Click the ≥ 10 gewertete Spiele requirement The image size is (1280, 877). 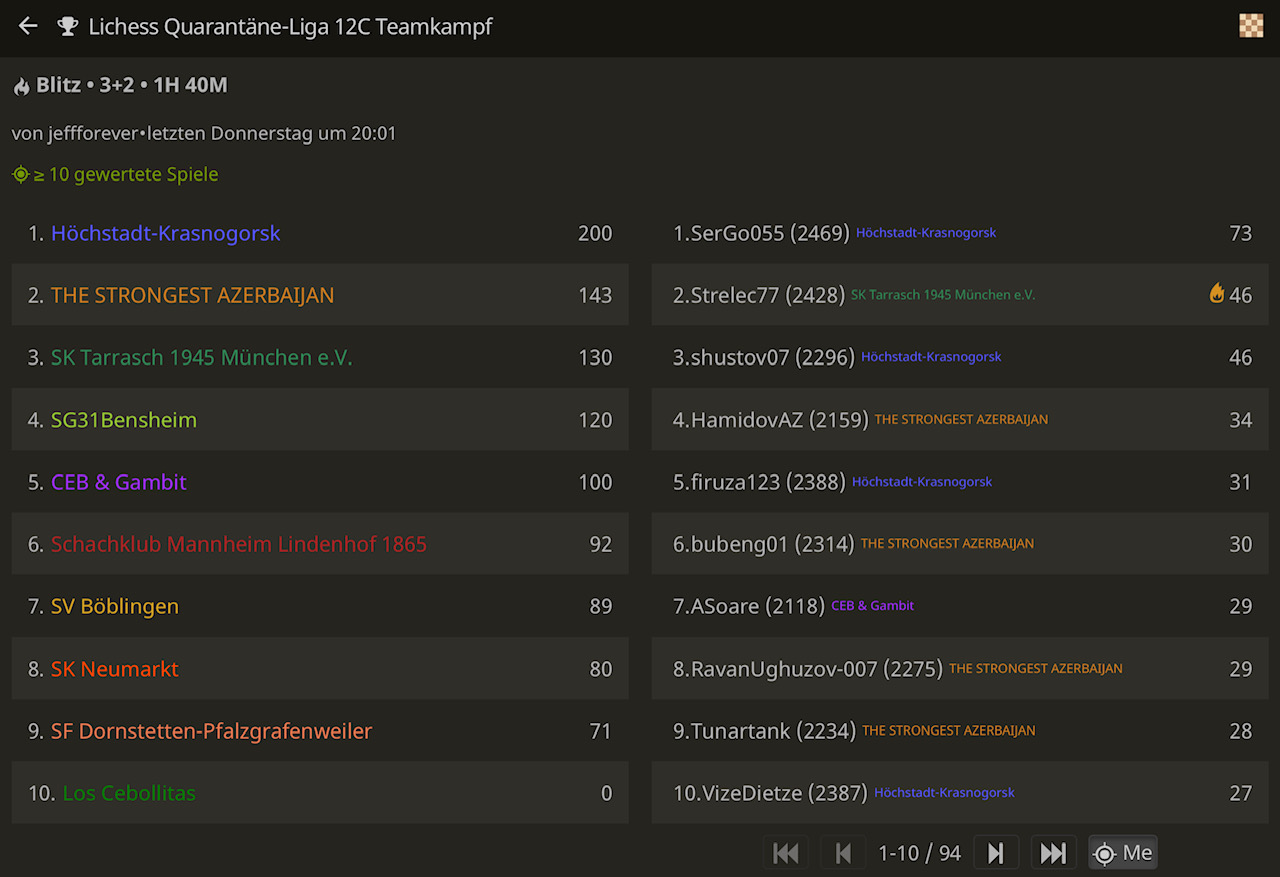click(x=126, y=175)
